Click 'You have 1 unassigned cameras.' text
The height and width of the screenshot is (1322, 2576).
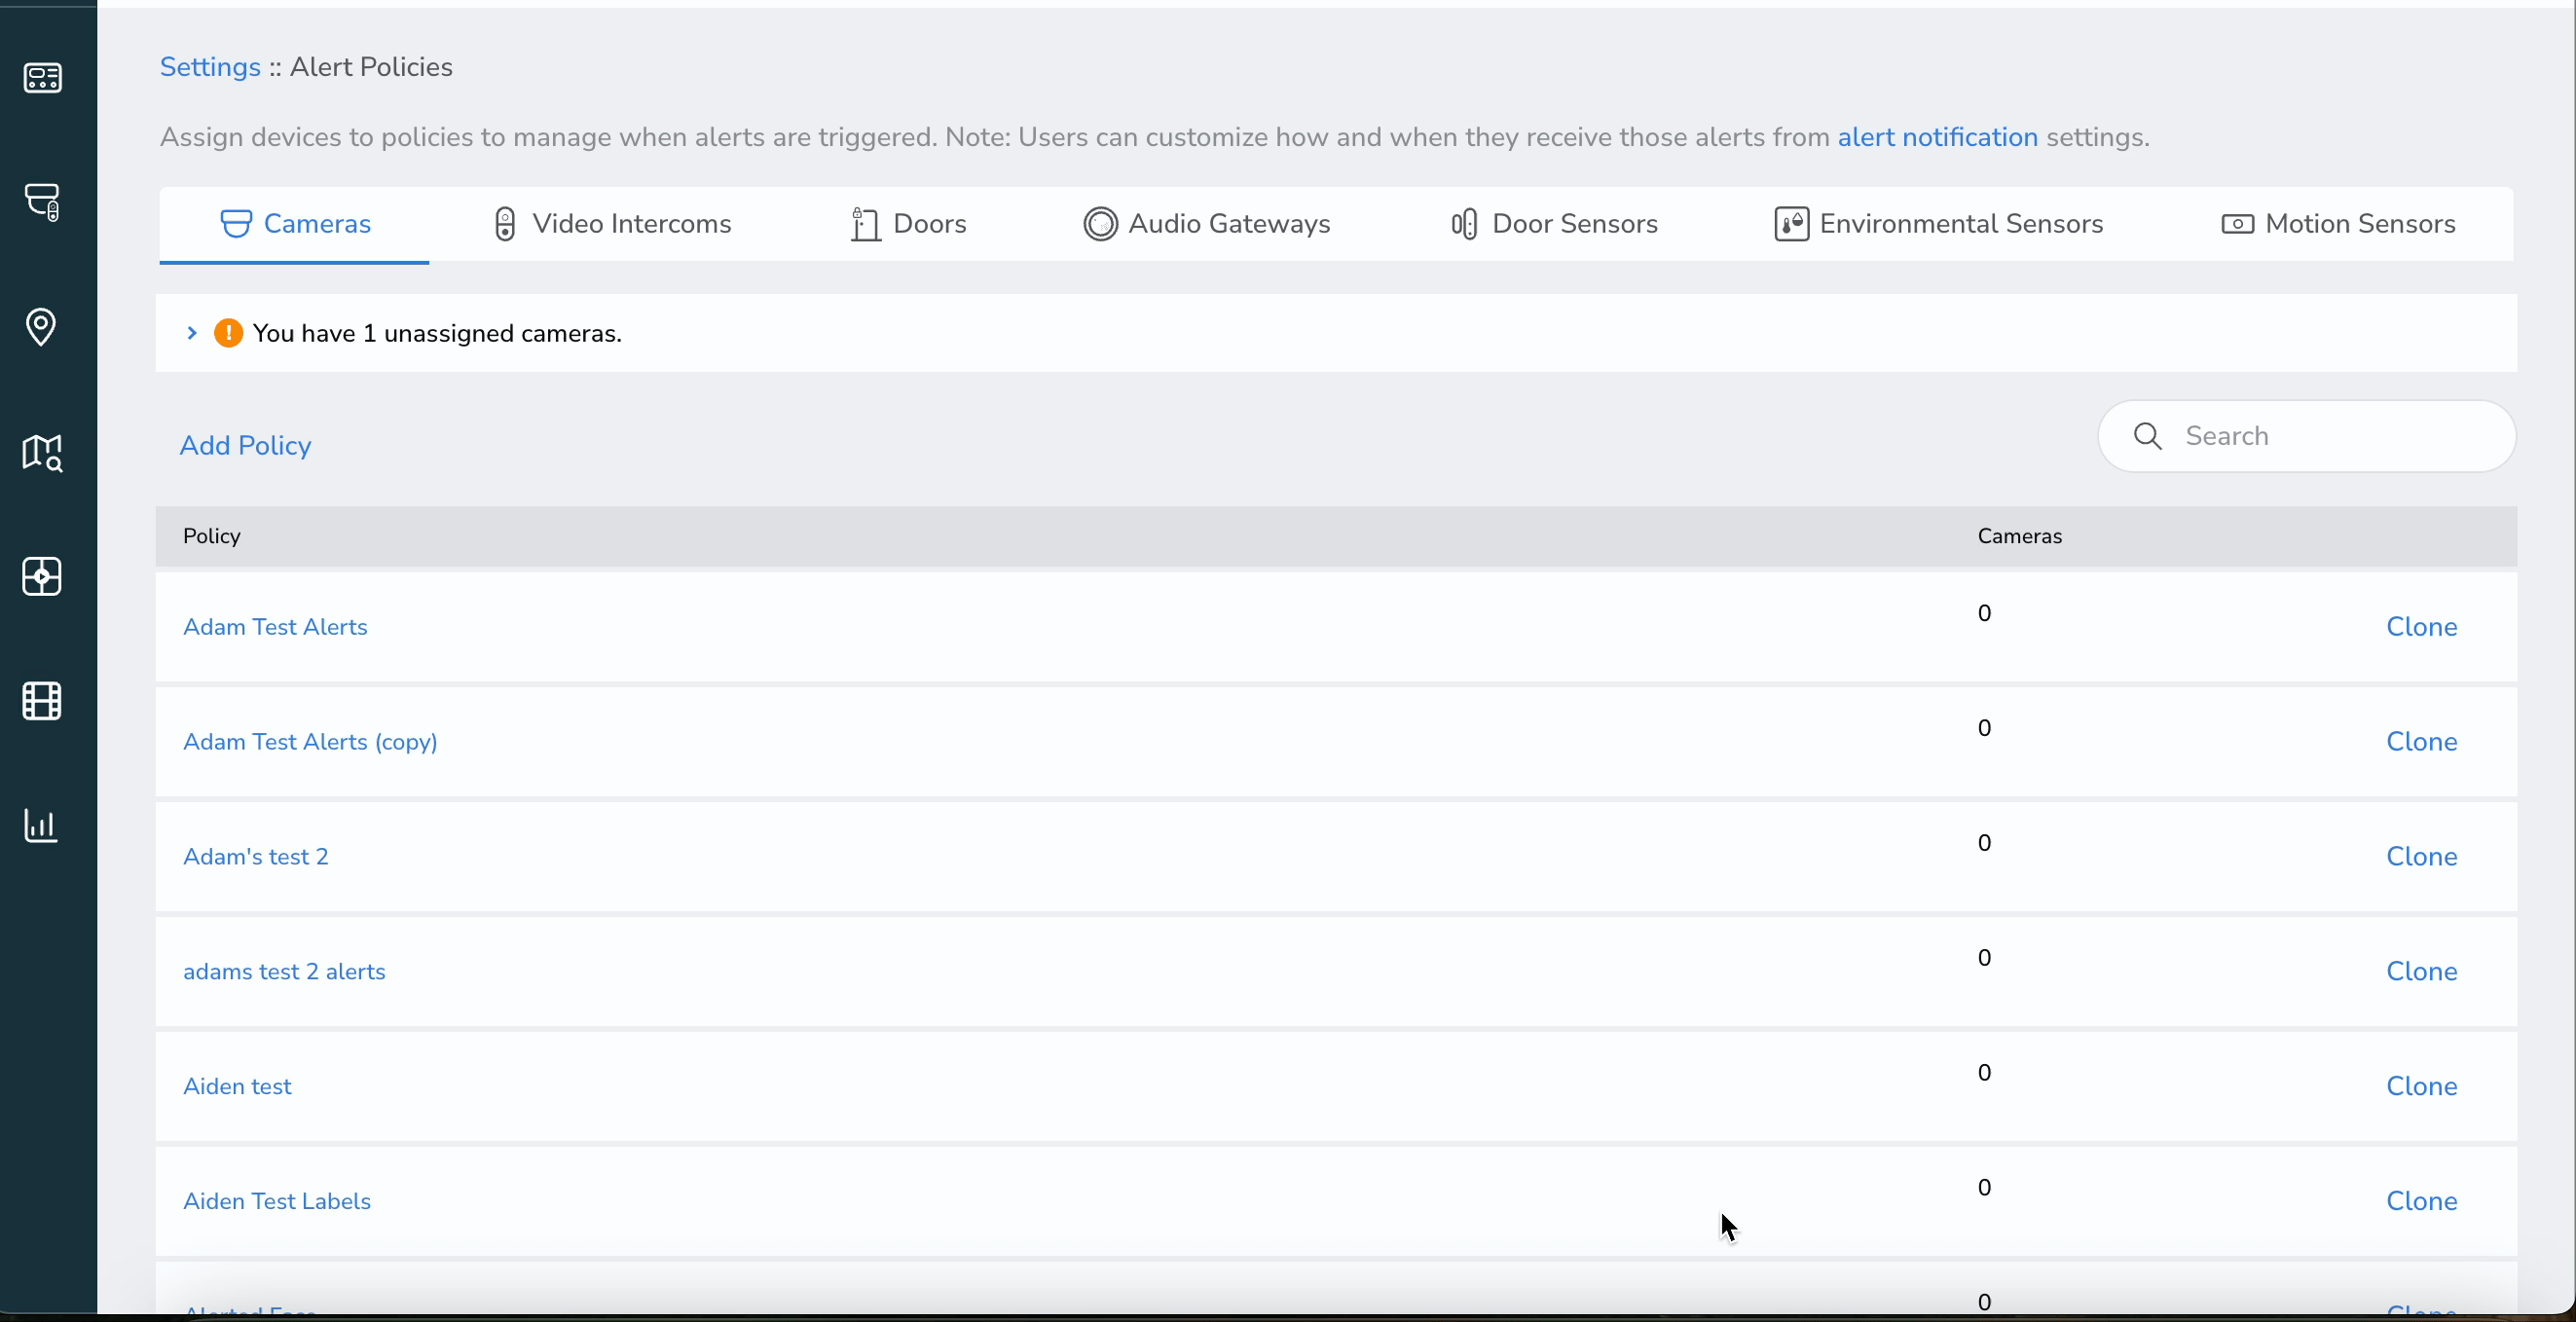click(x=437, y=333)
